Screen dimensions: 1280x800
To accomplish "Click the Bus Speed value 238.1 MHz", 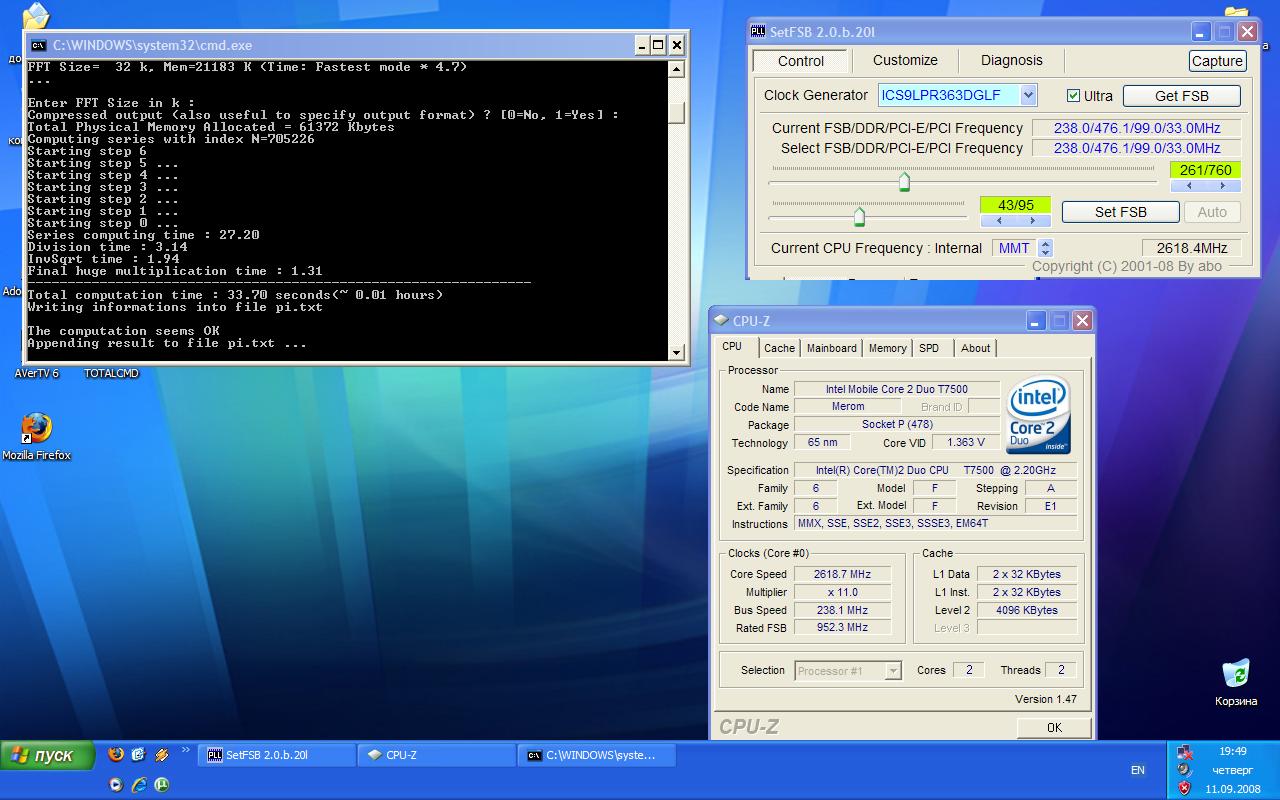I will pyautogui.click(x=843, y=610).
